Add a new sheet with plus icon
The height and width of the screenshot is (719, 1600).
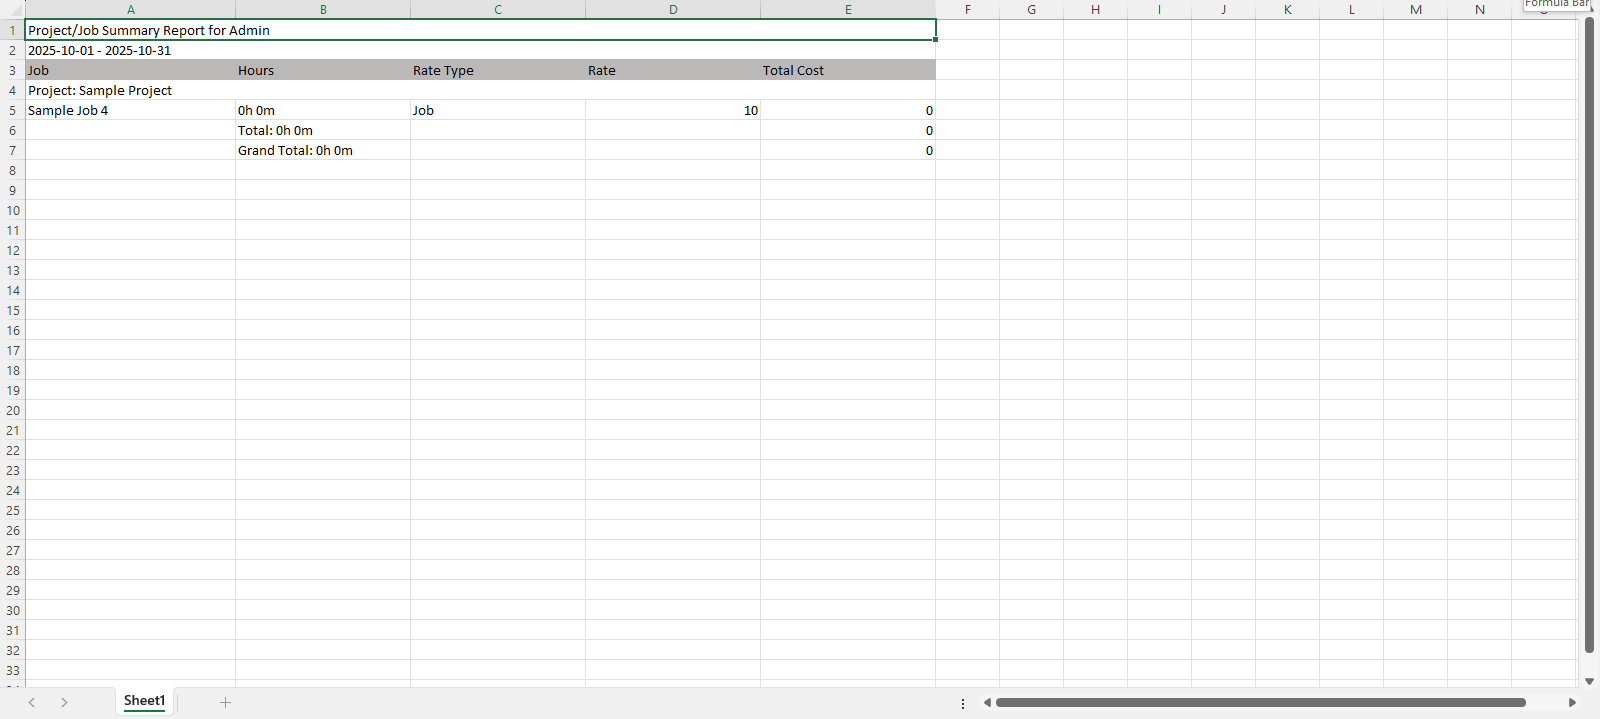(225, 702)
